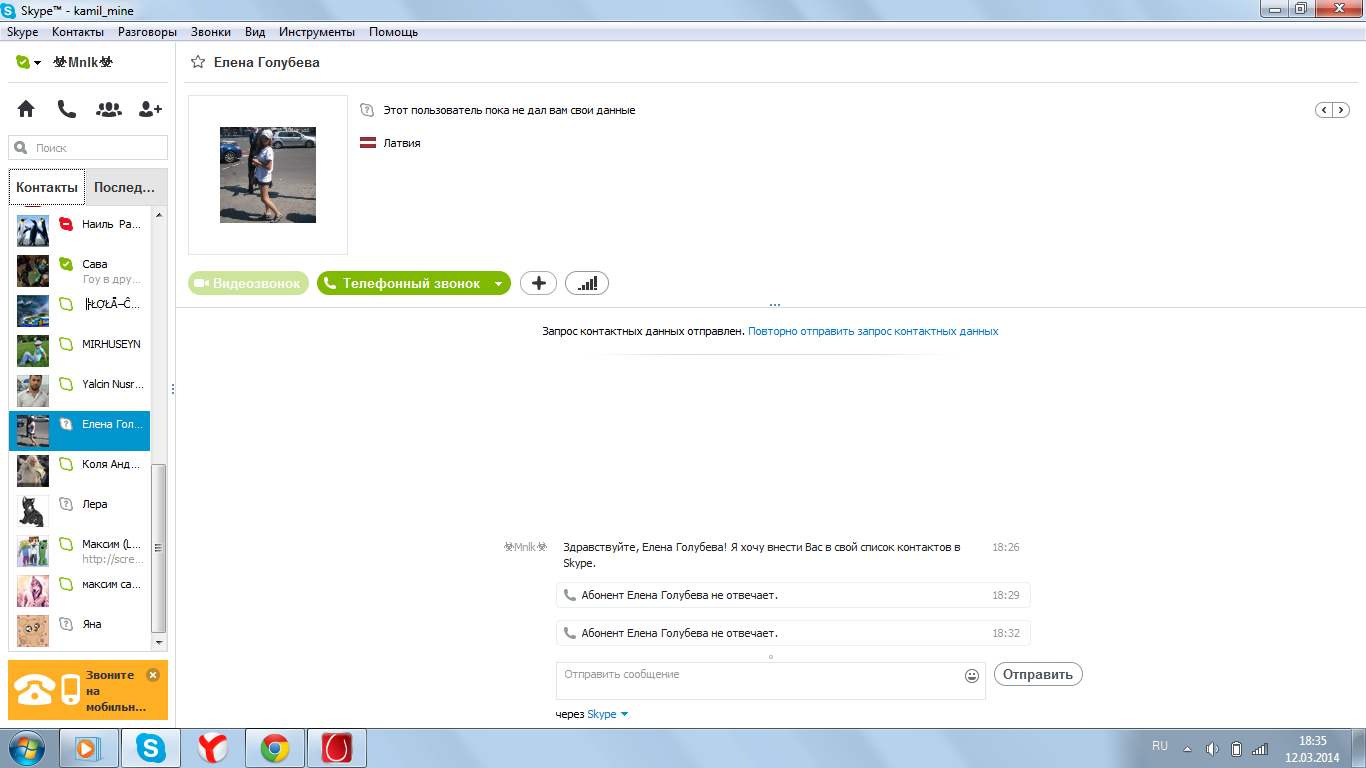Screen dimensions: 1366x768
Task: Open Yandex browser from taskbar
Action: tap(213, 748)
